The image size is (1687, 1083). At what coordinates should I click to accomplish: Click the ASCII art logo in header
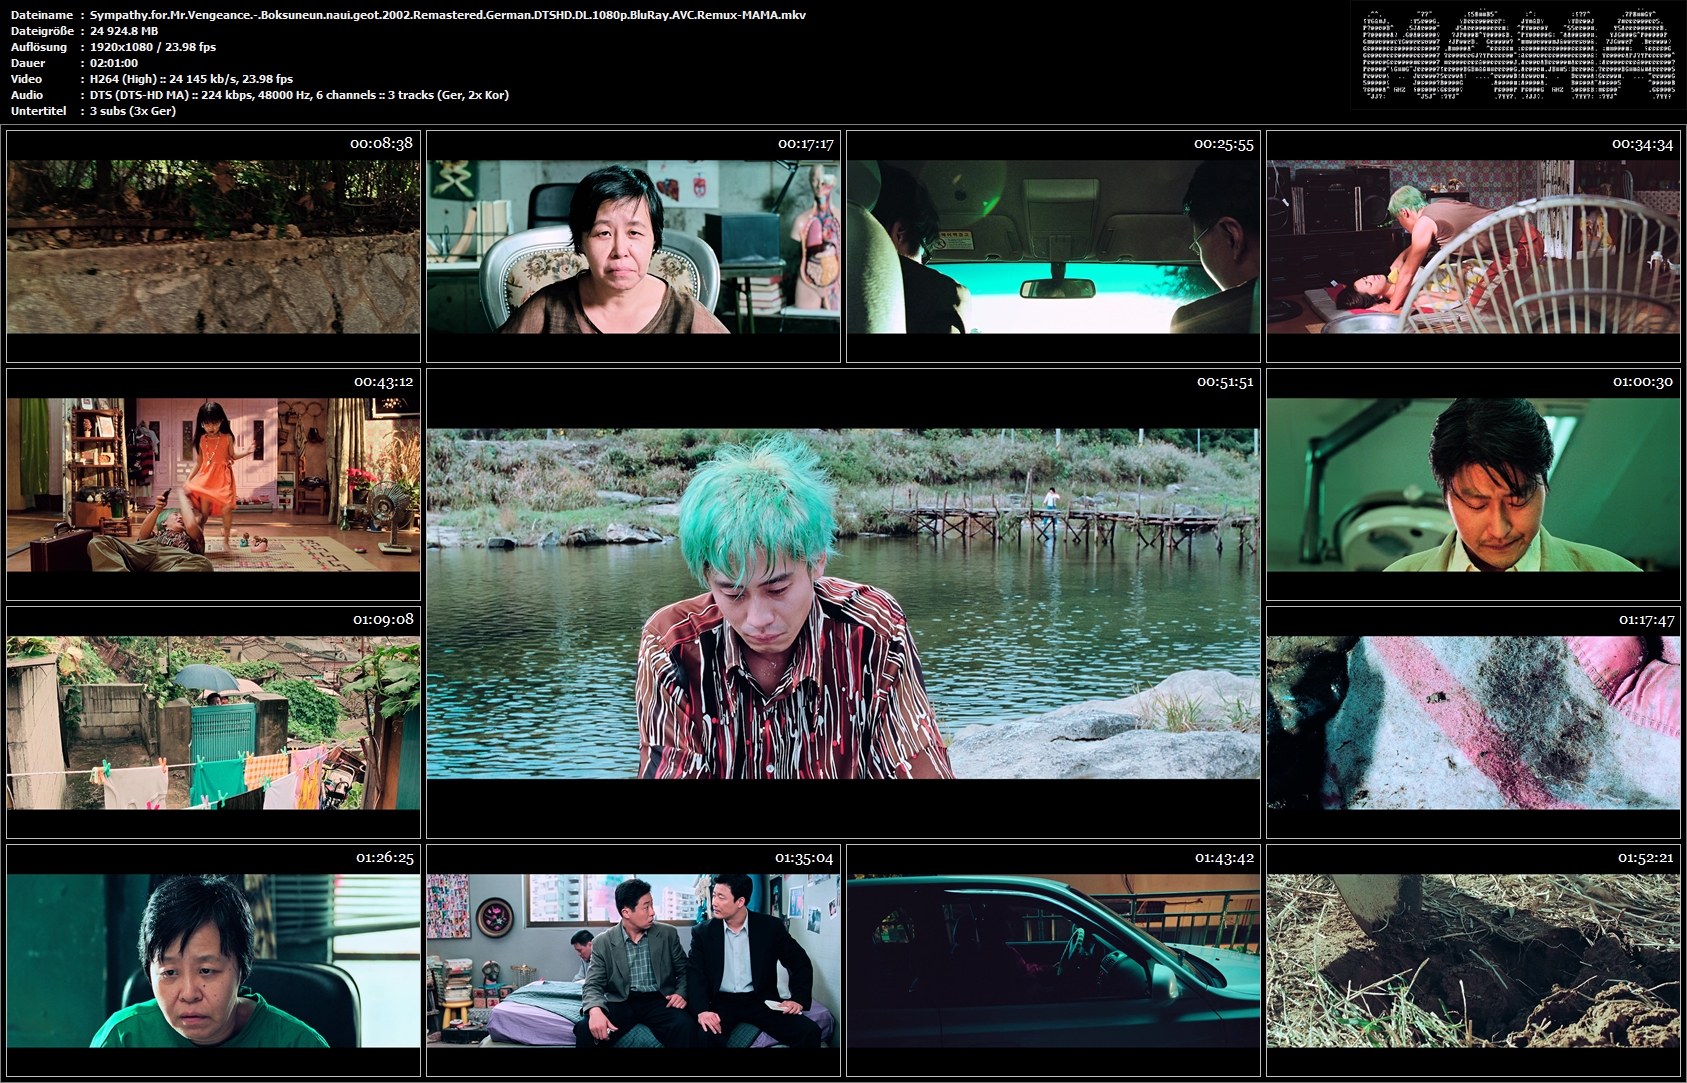tap(1517, 54)
